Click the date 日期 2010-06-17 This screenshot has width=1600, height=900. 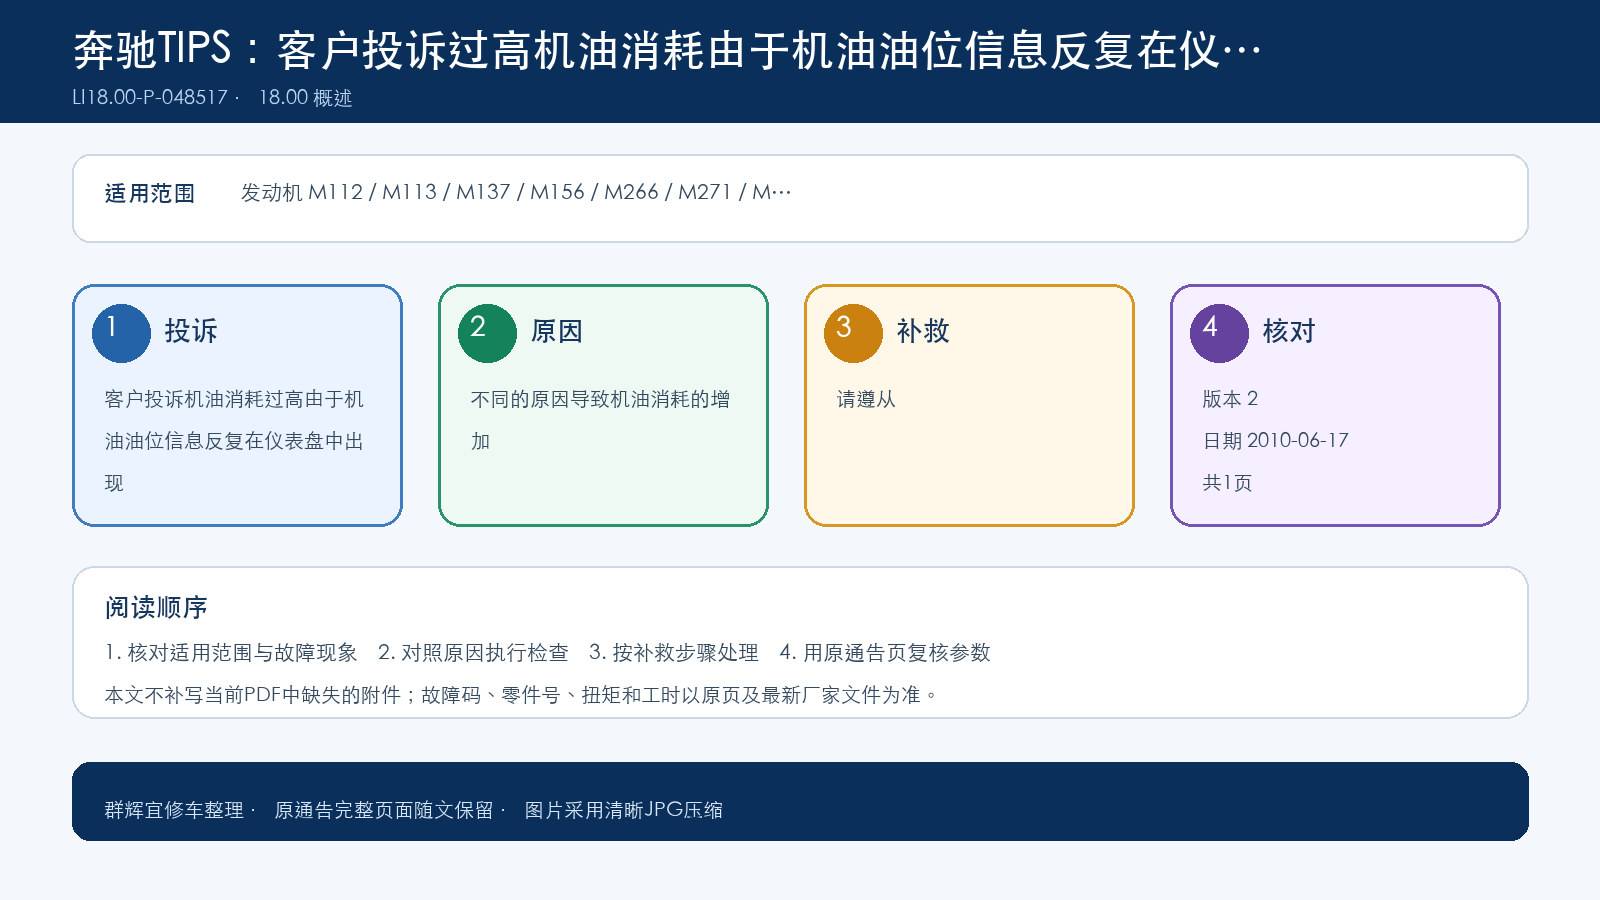point(1276,441)
